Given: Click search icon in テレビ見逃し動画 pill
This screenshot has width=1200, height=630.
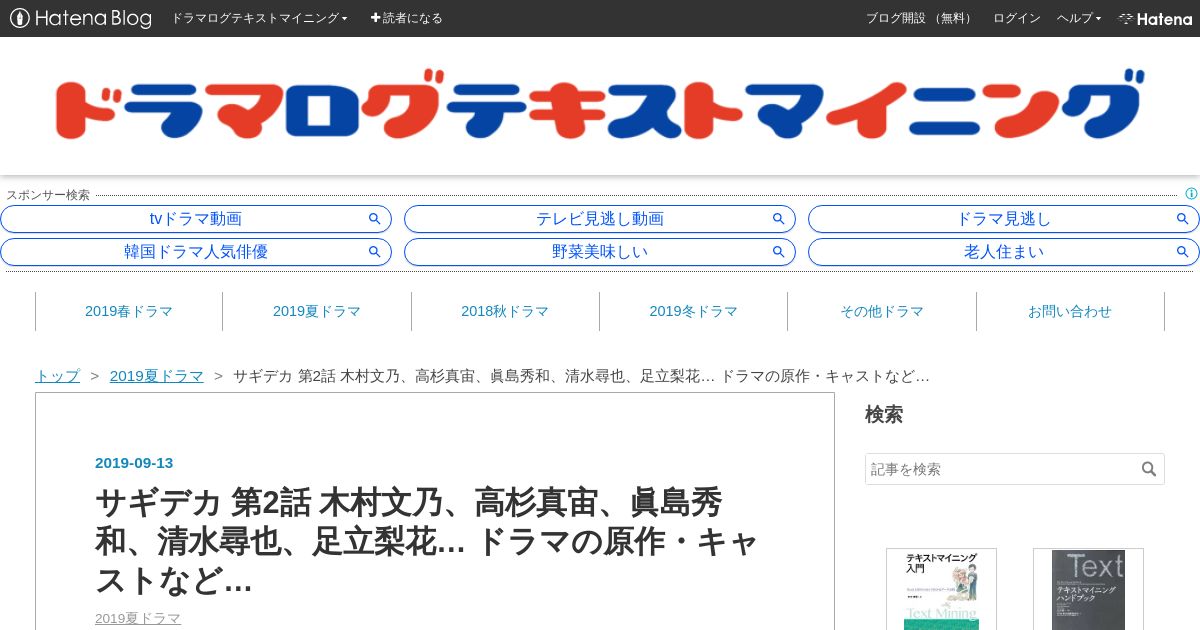Looking at the screenshot, I should 779,219.
